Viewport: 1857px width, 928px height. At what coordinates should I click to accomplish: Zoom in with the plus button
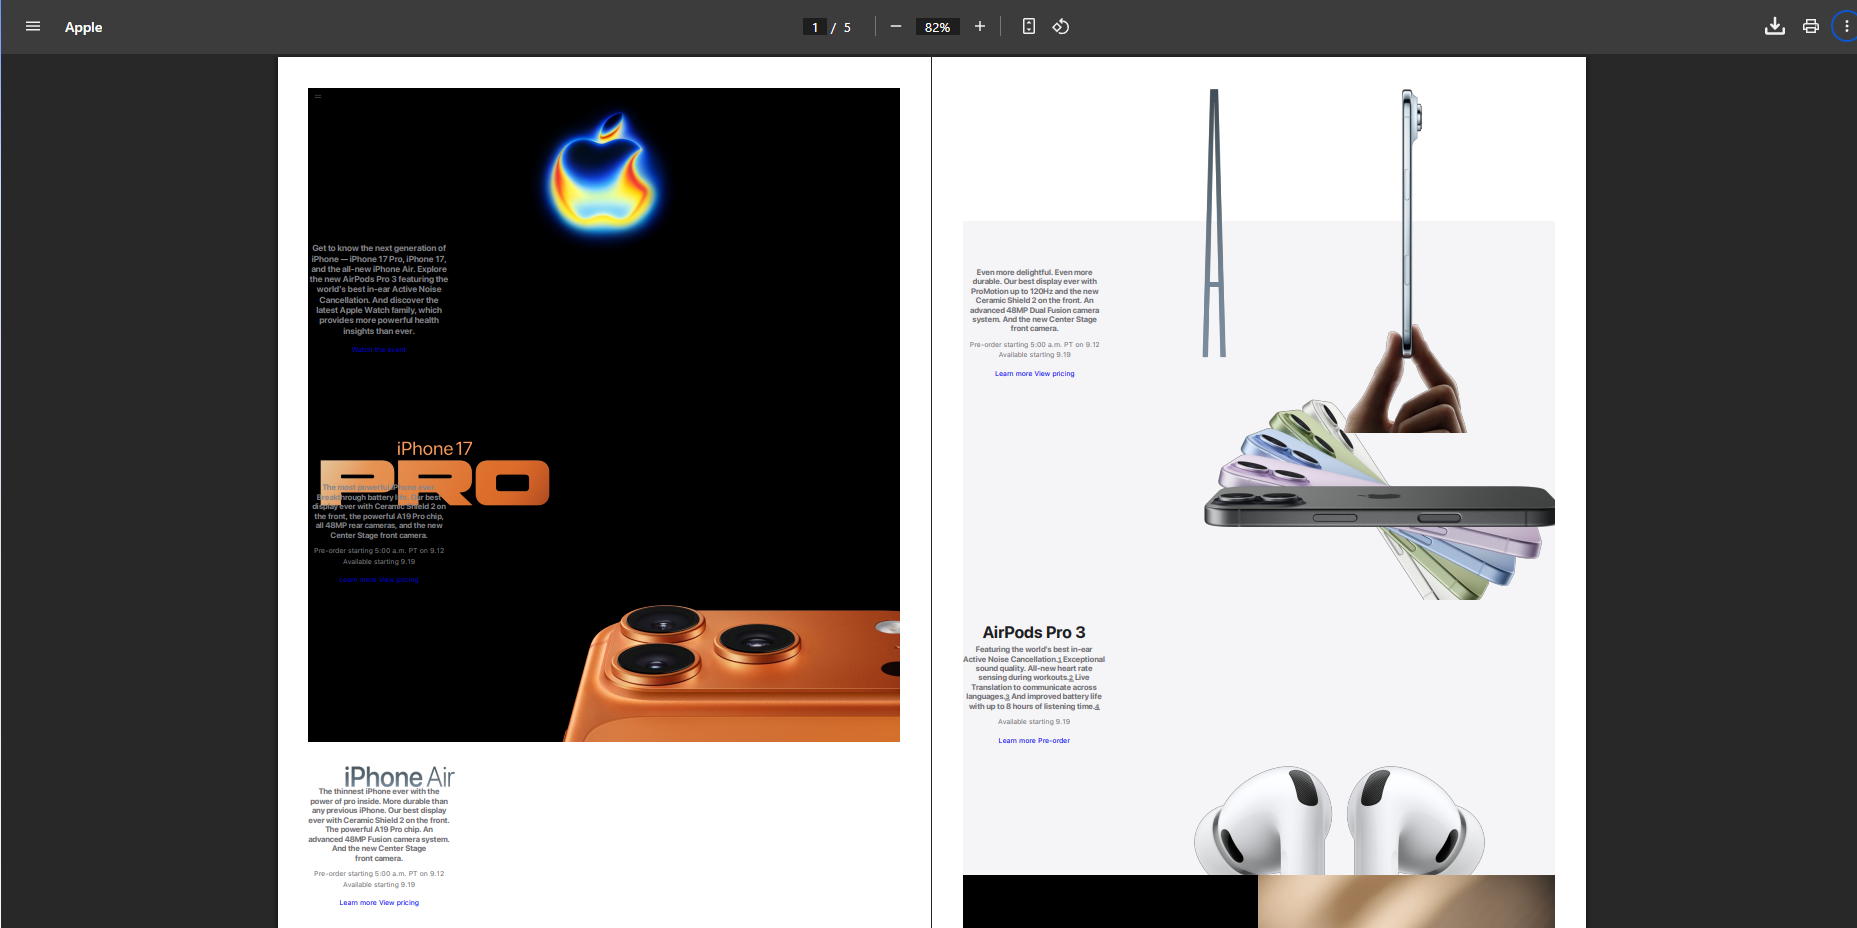click(980, 27)
